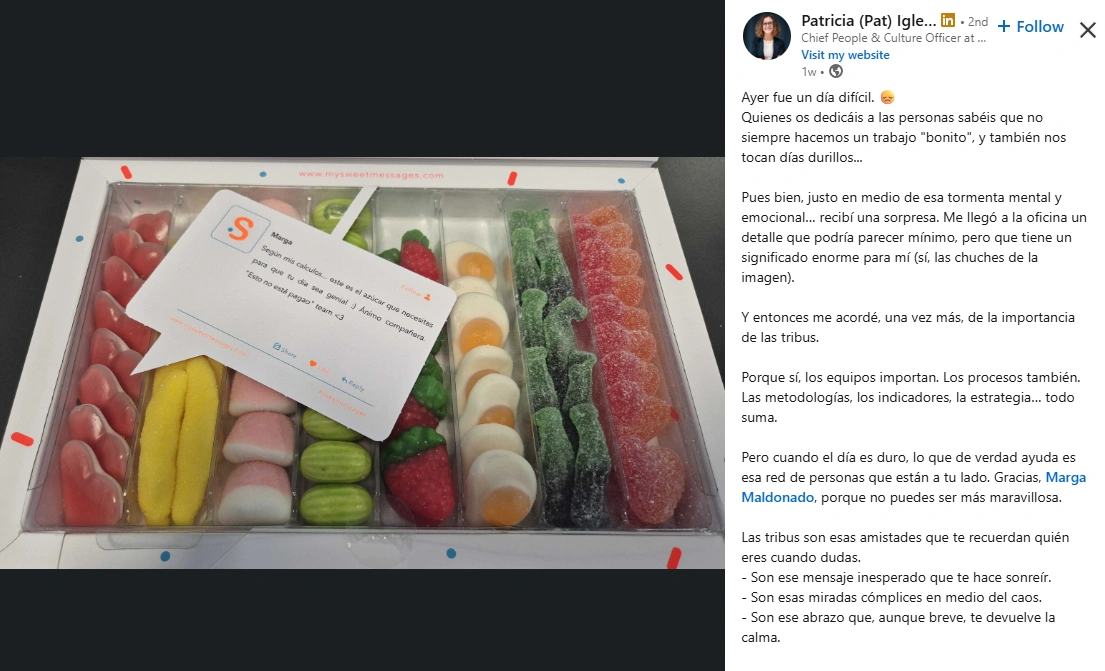
Task: Open the author name Patricia (Pat) Igle...
Action: [868, 20]
